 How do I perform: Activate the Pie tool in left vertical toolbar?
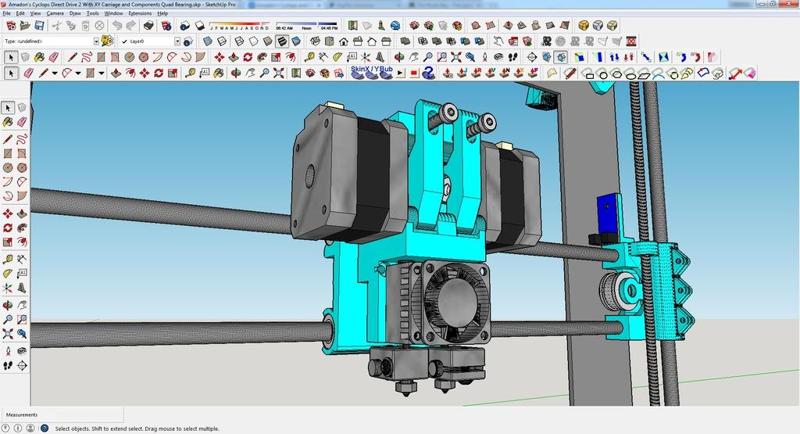tap(21, 196)
